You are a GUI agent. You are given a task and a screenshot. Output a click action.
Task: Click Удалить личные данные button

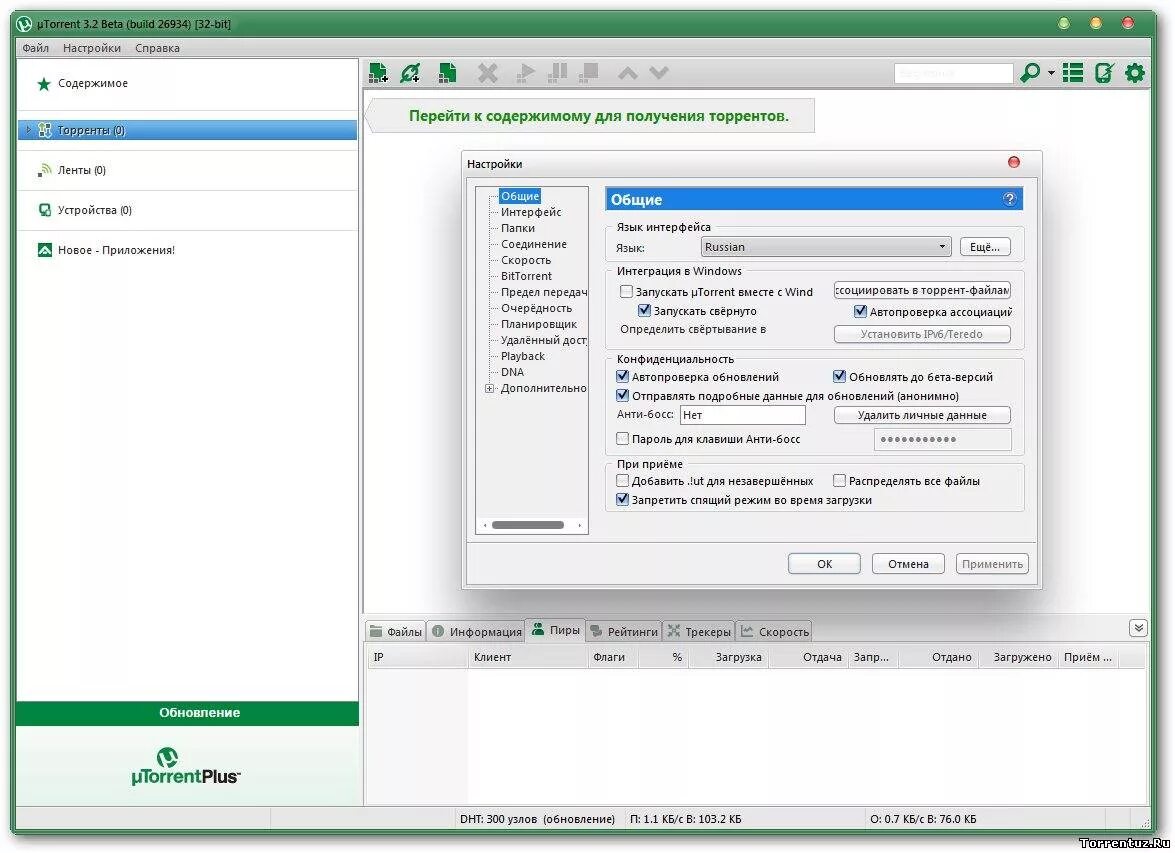pyautogui.click(x=922, y=415)
